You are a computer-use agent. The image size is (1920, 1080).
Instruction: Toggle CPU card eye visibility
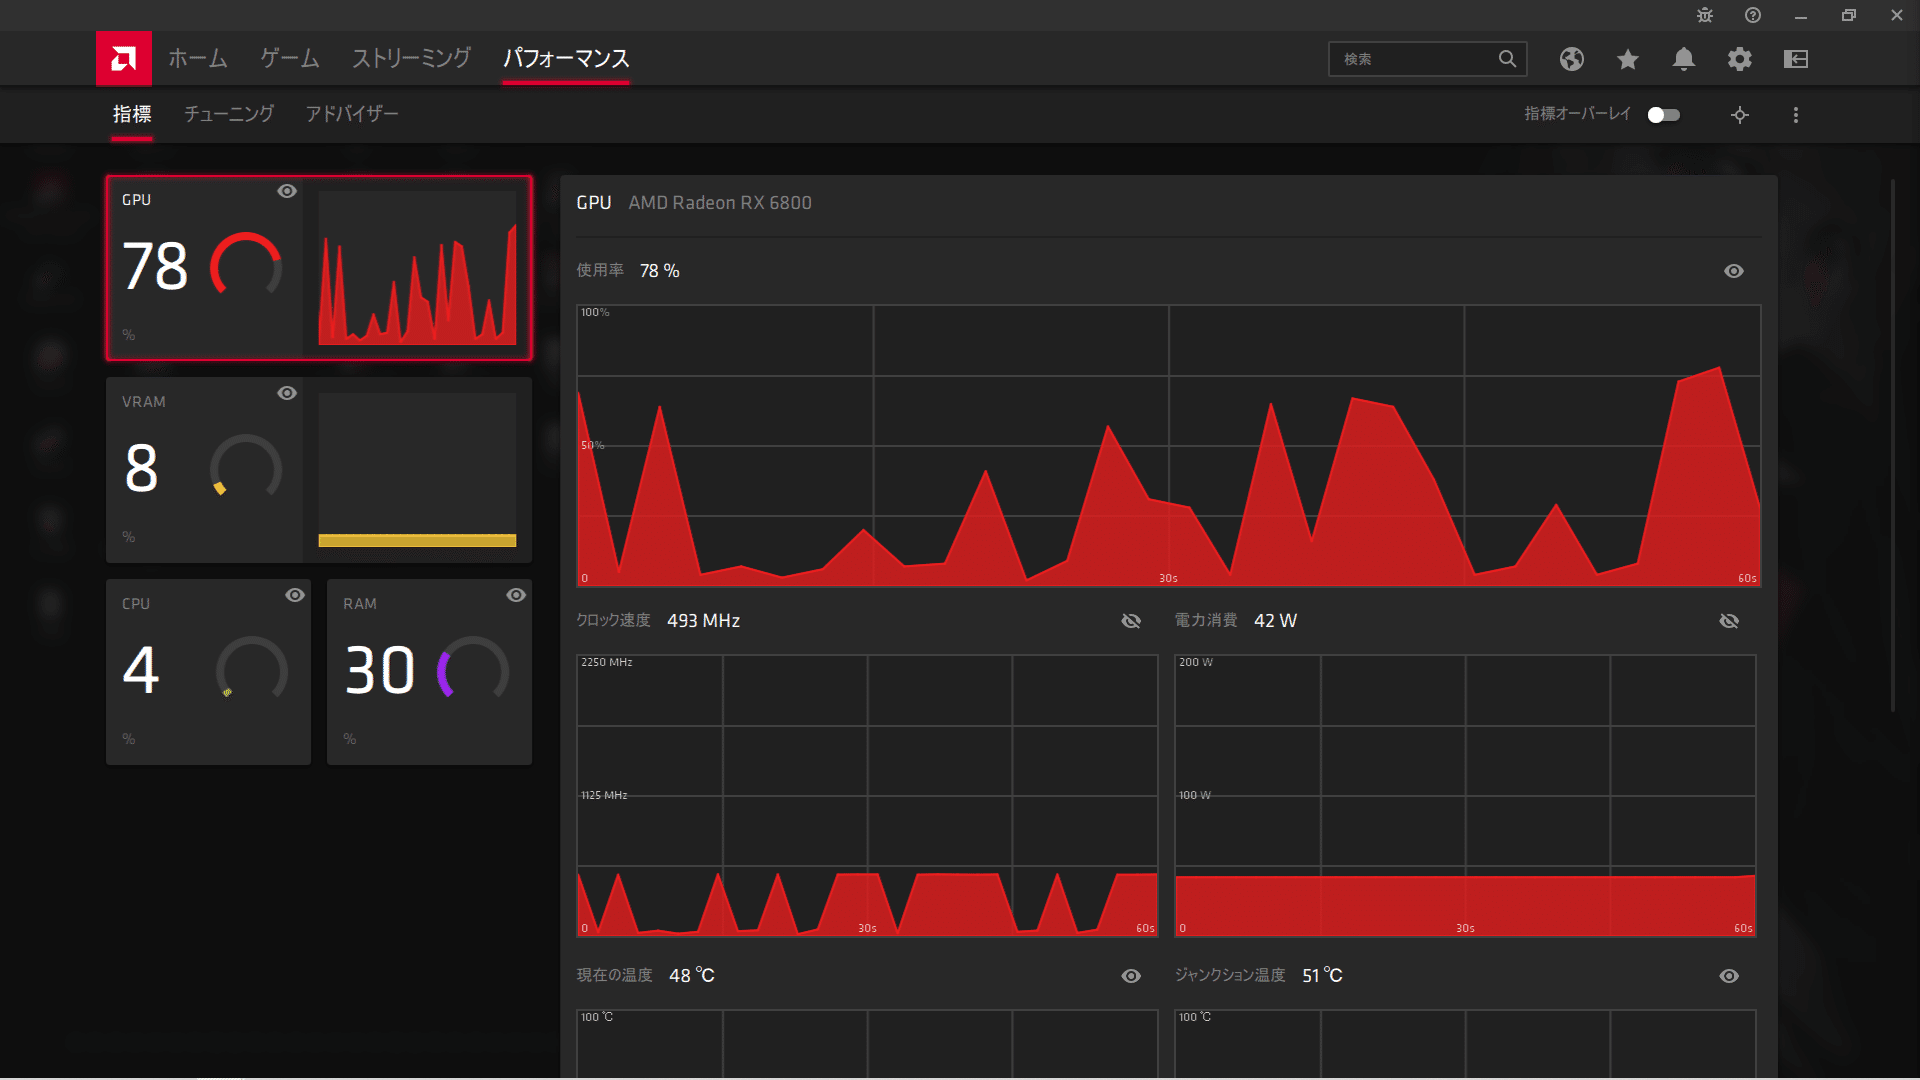[295, 595]
